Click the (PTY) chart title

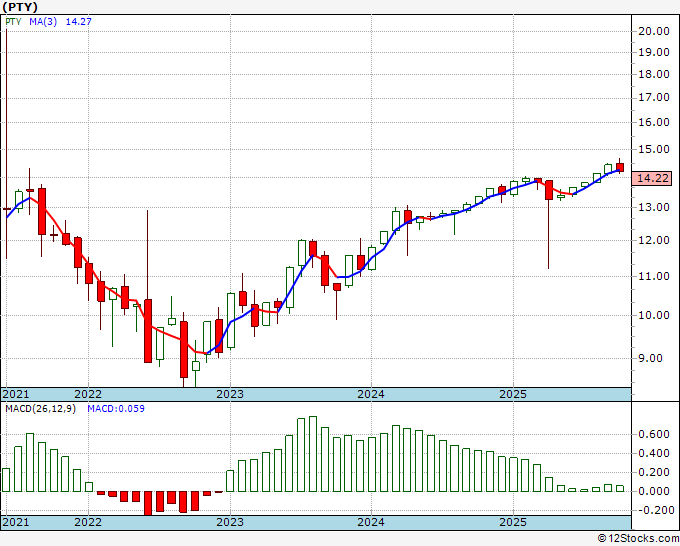(20, 7)
